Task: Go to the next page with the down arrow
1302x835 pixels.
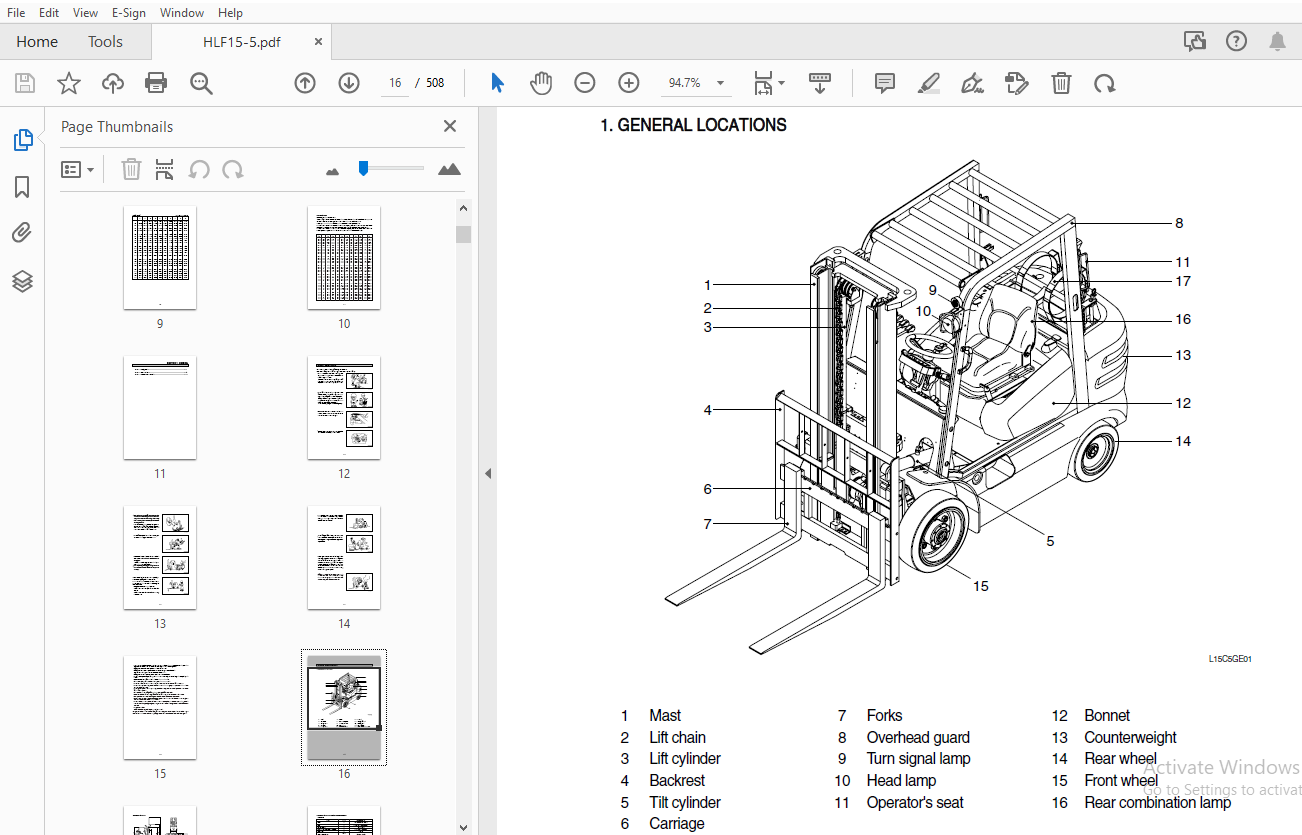Action: point(349,83)
